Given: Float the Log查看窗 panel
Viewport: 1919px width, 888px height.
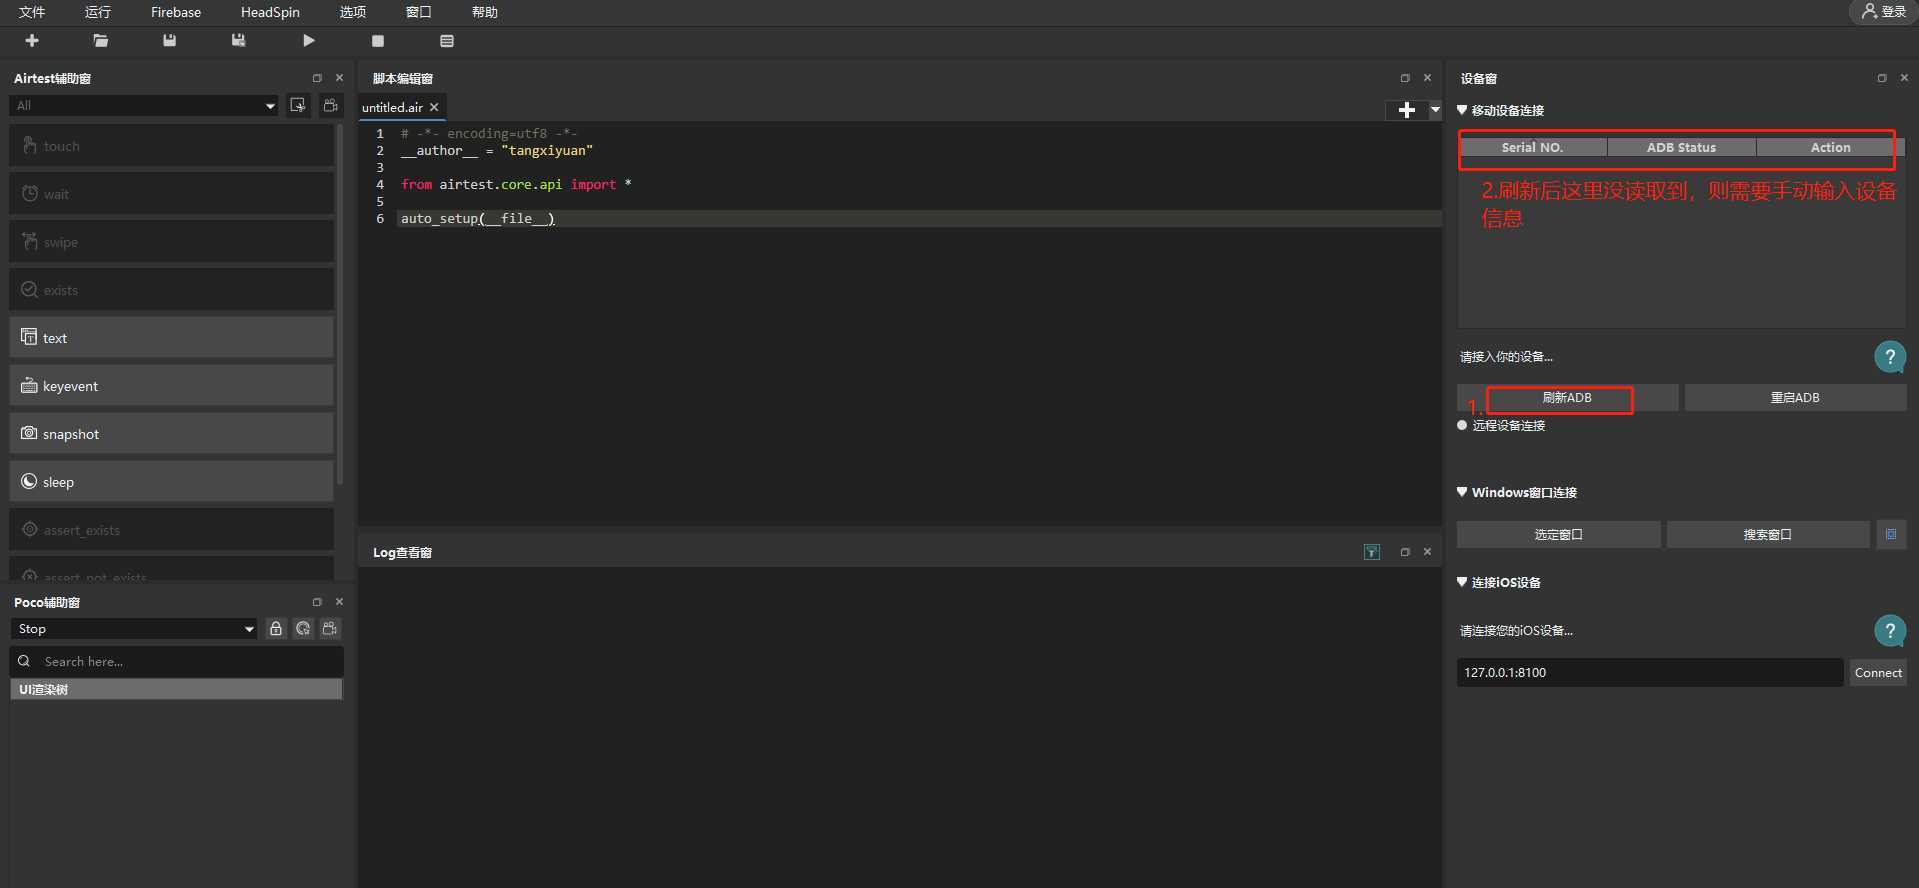Looking at the screenshot, I should click(1405, 552).
